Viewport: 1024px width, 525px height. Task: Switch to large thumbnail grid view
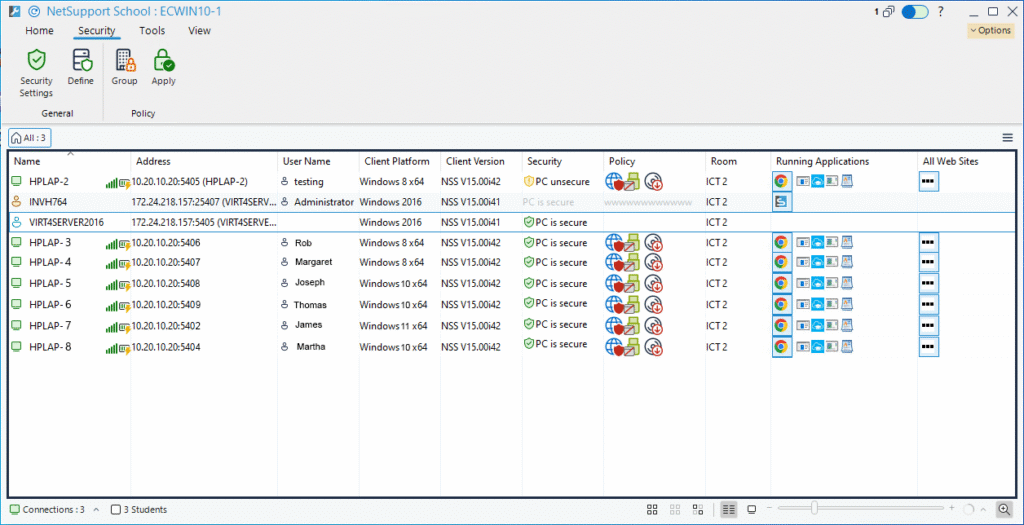click(651, 509)
